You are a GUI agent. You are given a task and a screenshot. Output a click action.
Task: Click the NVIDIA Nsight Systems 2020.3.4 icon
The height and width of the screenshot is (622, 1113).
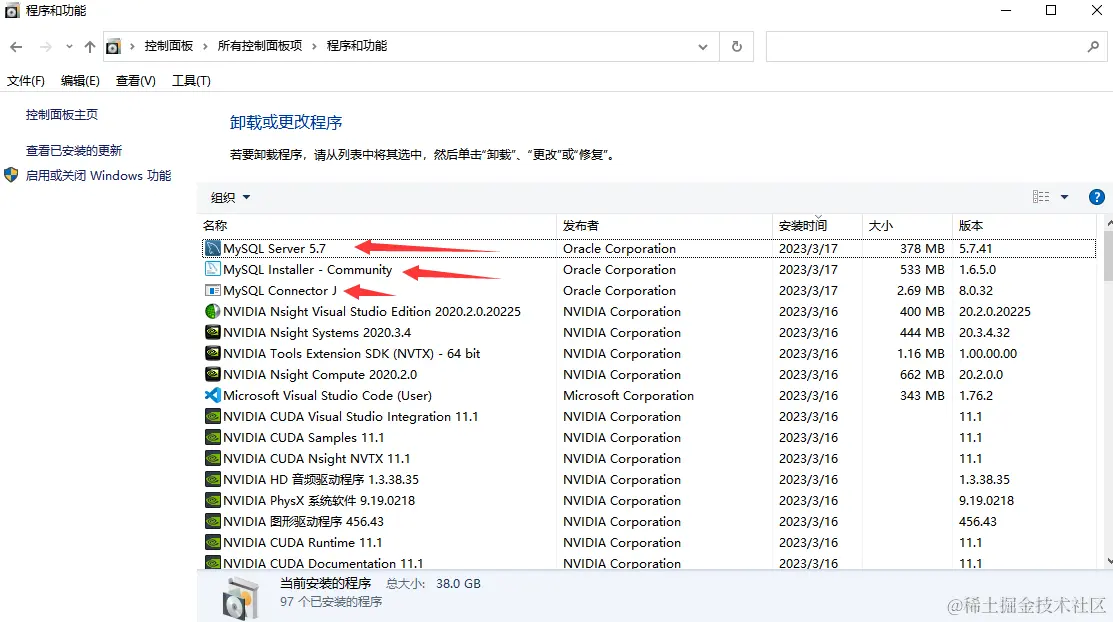pos(212,332)
